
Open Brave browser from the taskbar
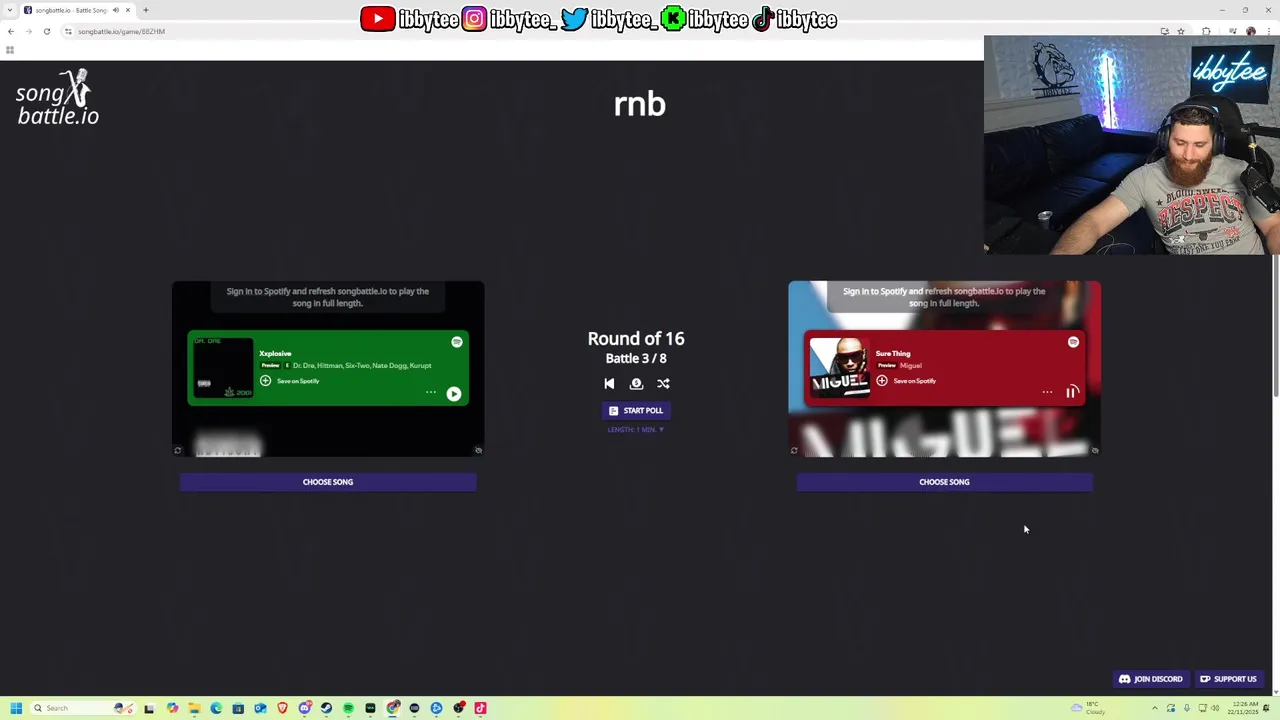coord(282,708)
